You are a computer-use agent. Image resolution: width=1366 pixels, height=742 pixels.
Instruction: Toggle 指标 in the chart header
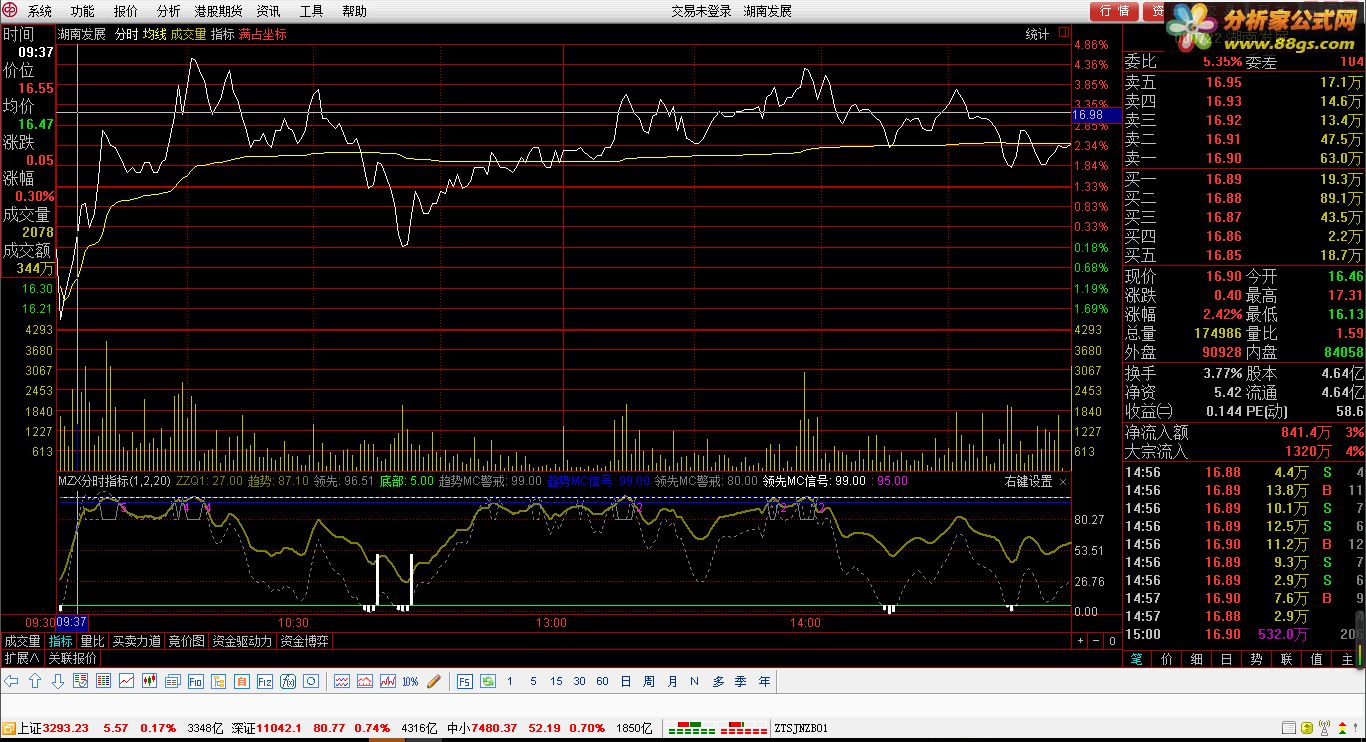coord(222,34)
